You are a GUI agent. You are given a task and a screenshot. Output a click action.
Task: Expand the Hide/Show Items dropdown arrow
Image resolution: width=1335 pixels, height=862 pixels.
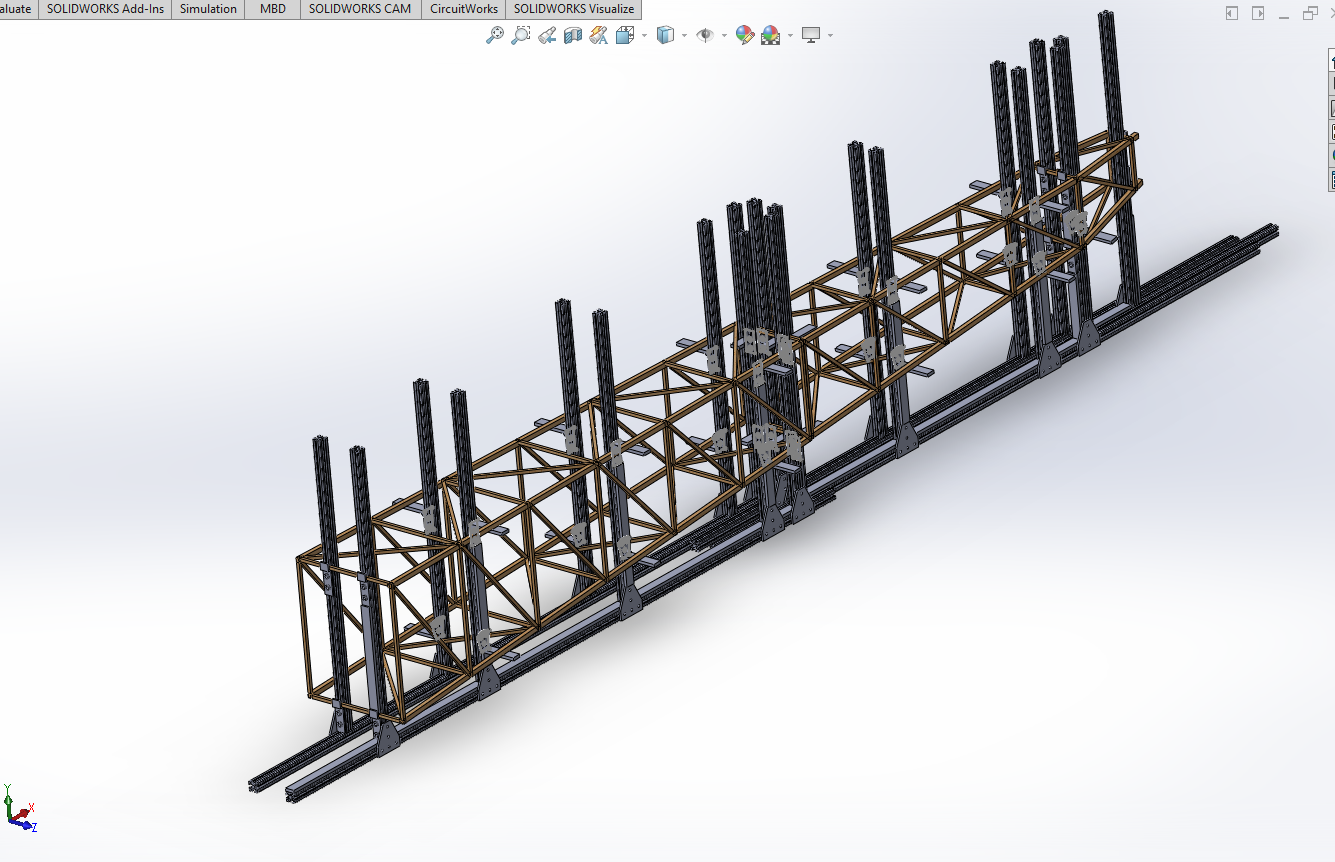724,35
